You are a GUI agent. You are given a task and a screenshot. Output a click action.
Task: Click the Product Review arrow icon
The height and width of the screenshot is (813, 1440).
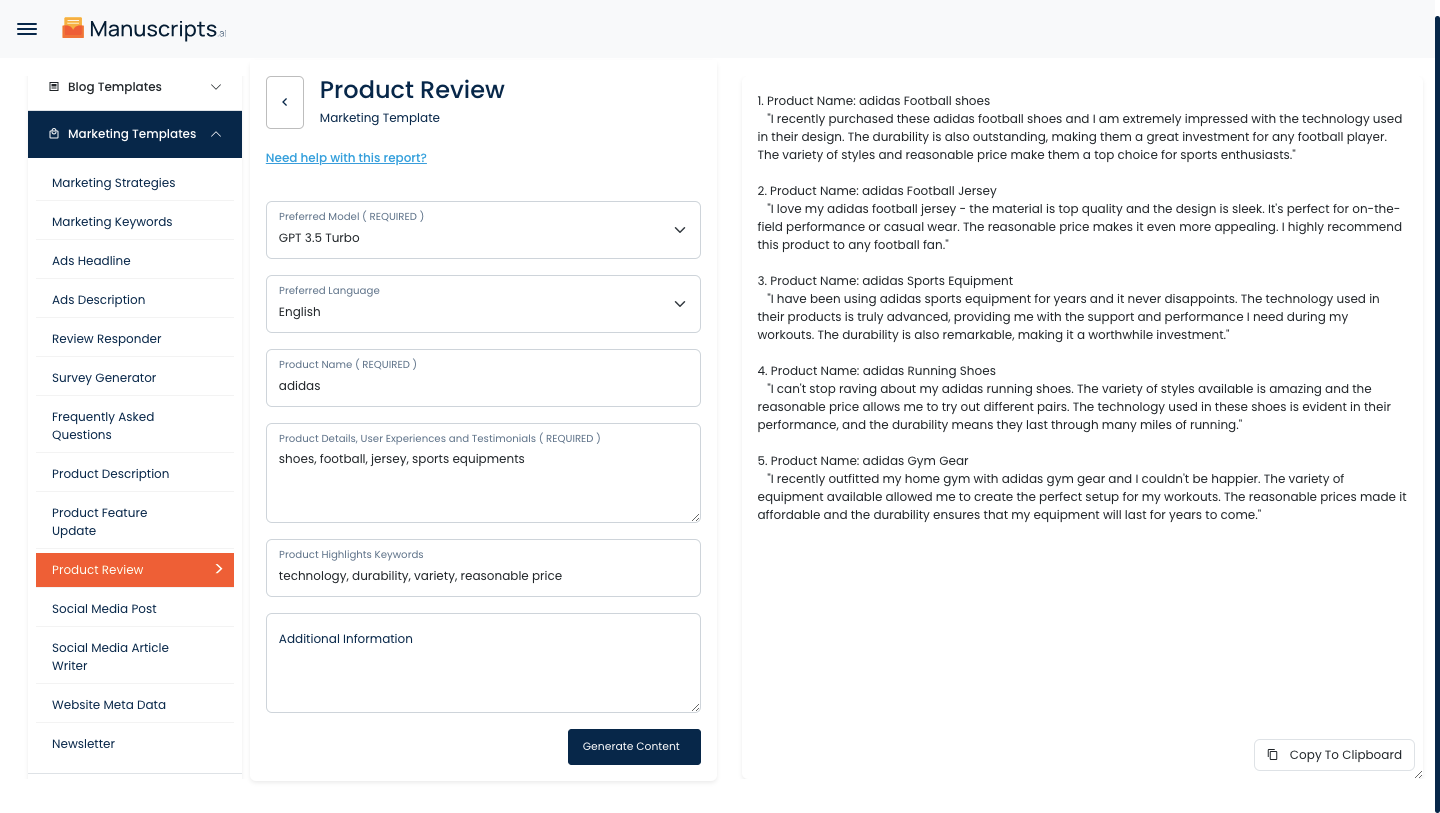pyautogui.click(x=219, y=569)
